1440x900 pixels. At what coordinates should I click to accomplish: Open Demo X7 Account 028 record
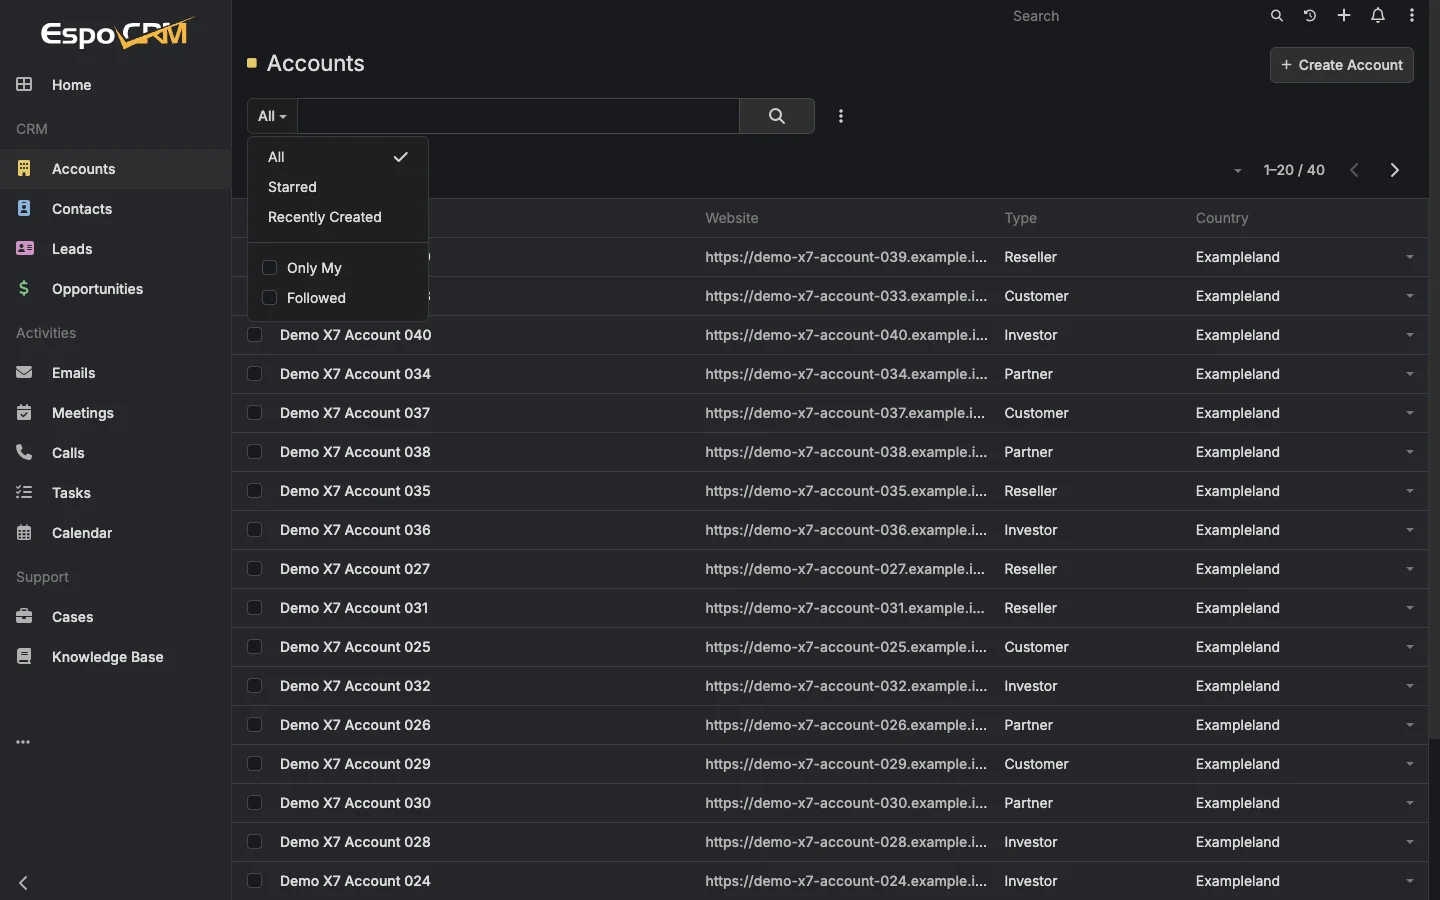click(355, 842)
